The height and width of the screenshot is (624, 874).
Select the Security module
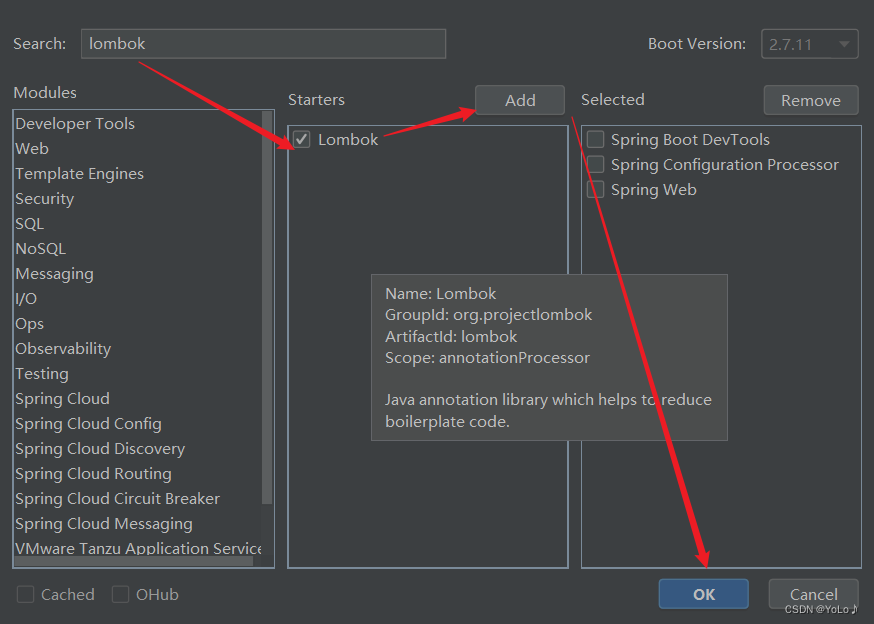[137, 199]
